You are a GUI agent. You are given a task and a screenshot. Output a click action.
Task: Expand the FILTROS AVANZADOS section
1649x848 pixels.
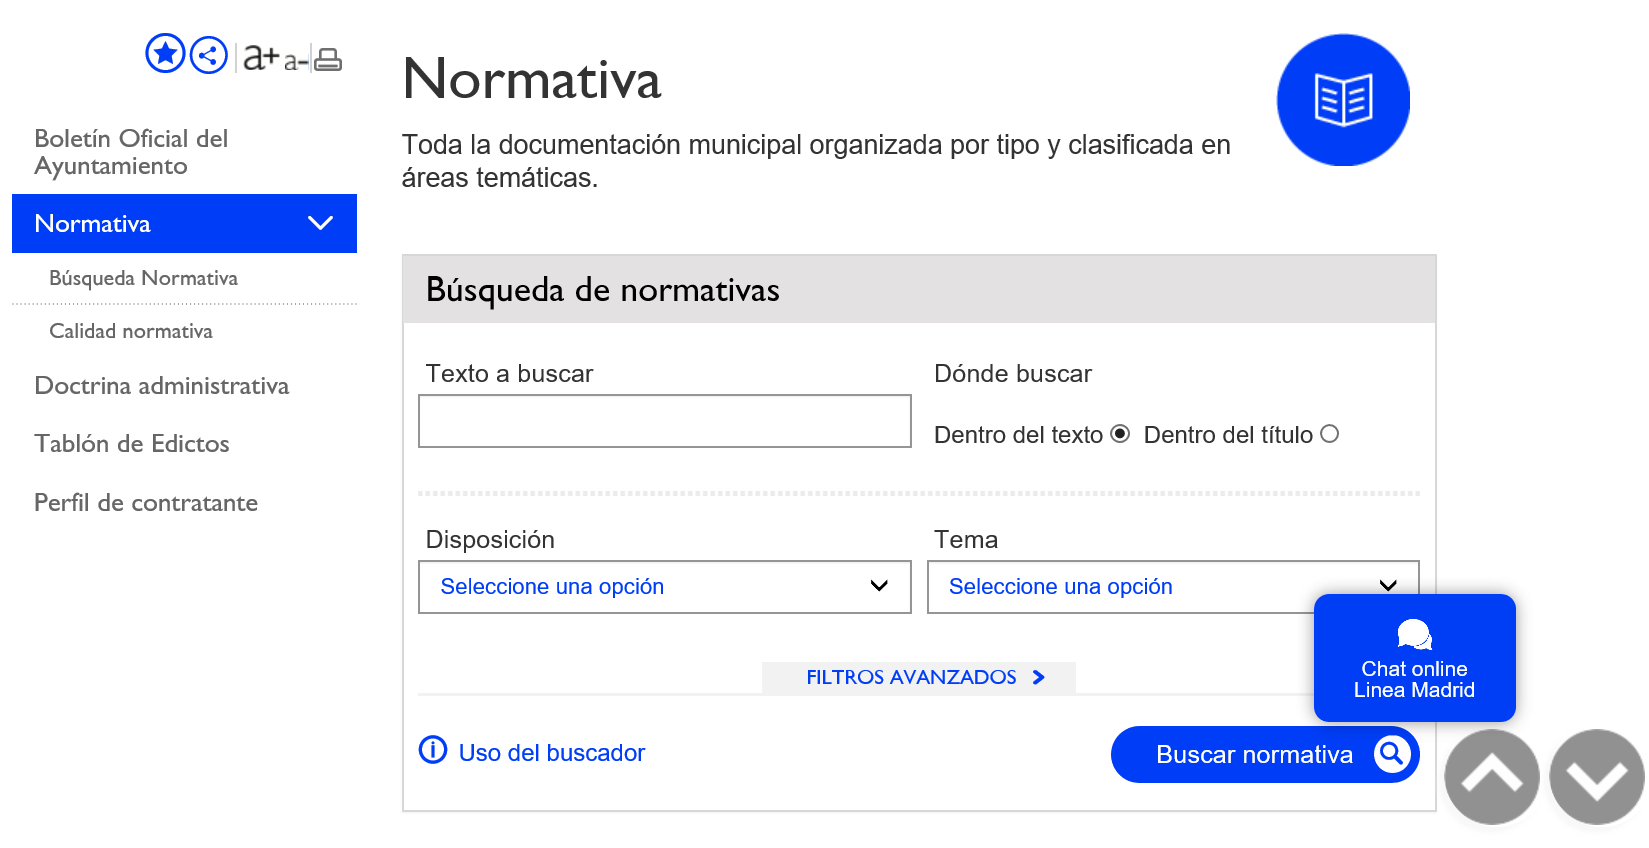coord(919,677)
